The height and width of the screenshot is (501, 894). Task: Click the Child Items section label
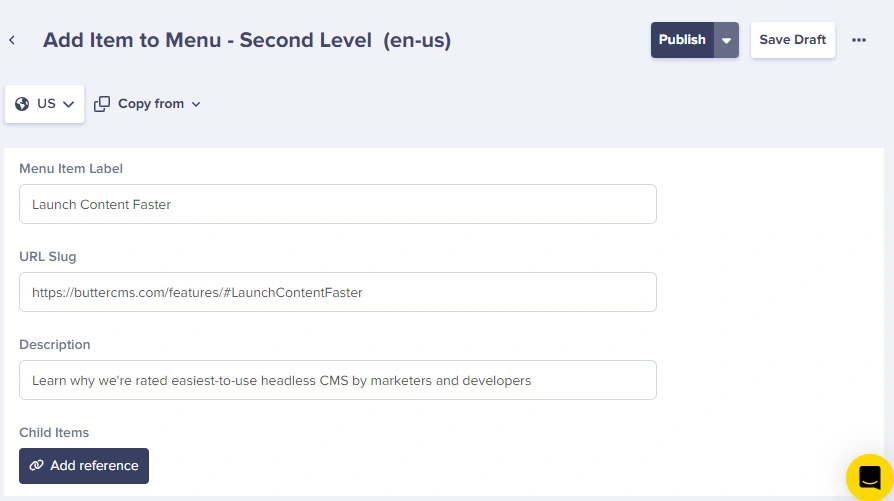(54, 433)
